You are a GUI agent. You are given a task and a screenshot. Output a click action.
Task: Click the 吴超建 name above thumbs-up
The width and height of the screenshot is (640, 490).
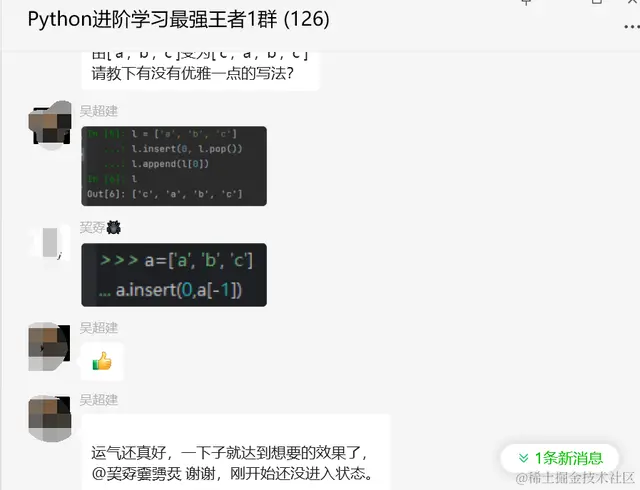pos(99,328)
